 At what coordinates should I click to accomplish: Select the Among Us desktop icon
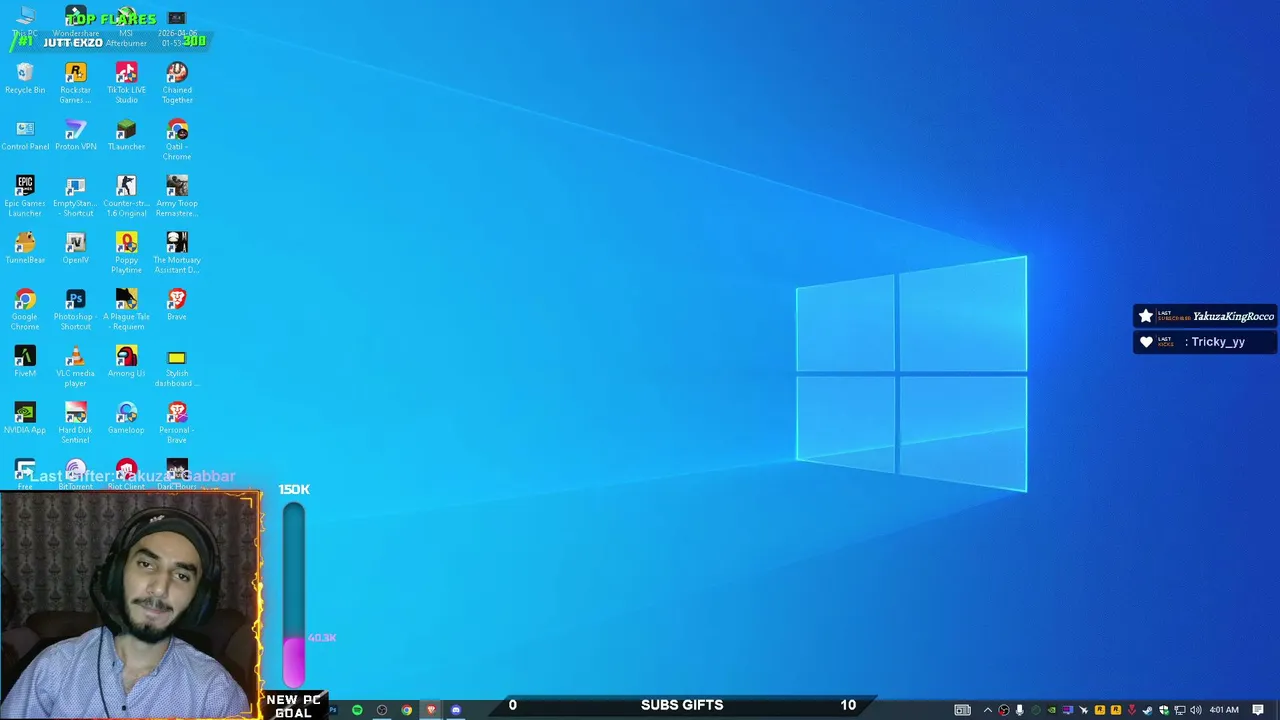coord(126,362)
